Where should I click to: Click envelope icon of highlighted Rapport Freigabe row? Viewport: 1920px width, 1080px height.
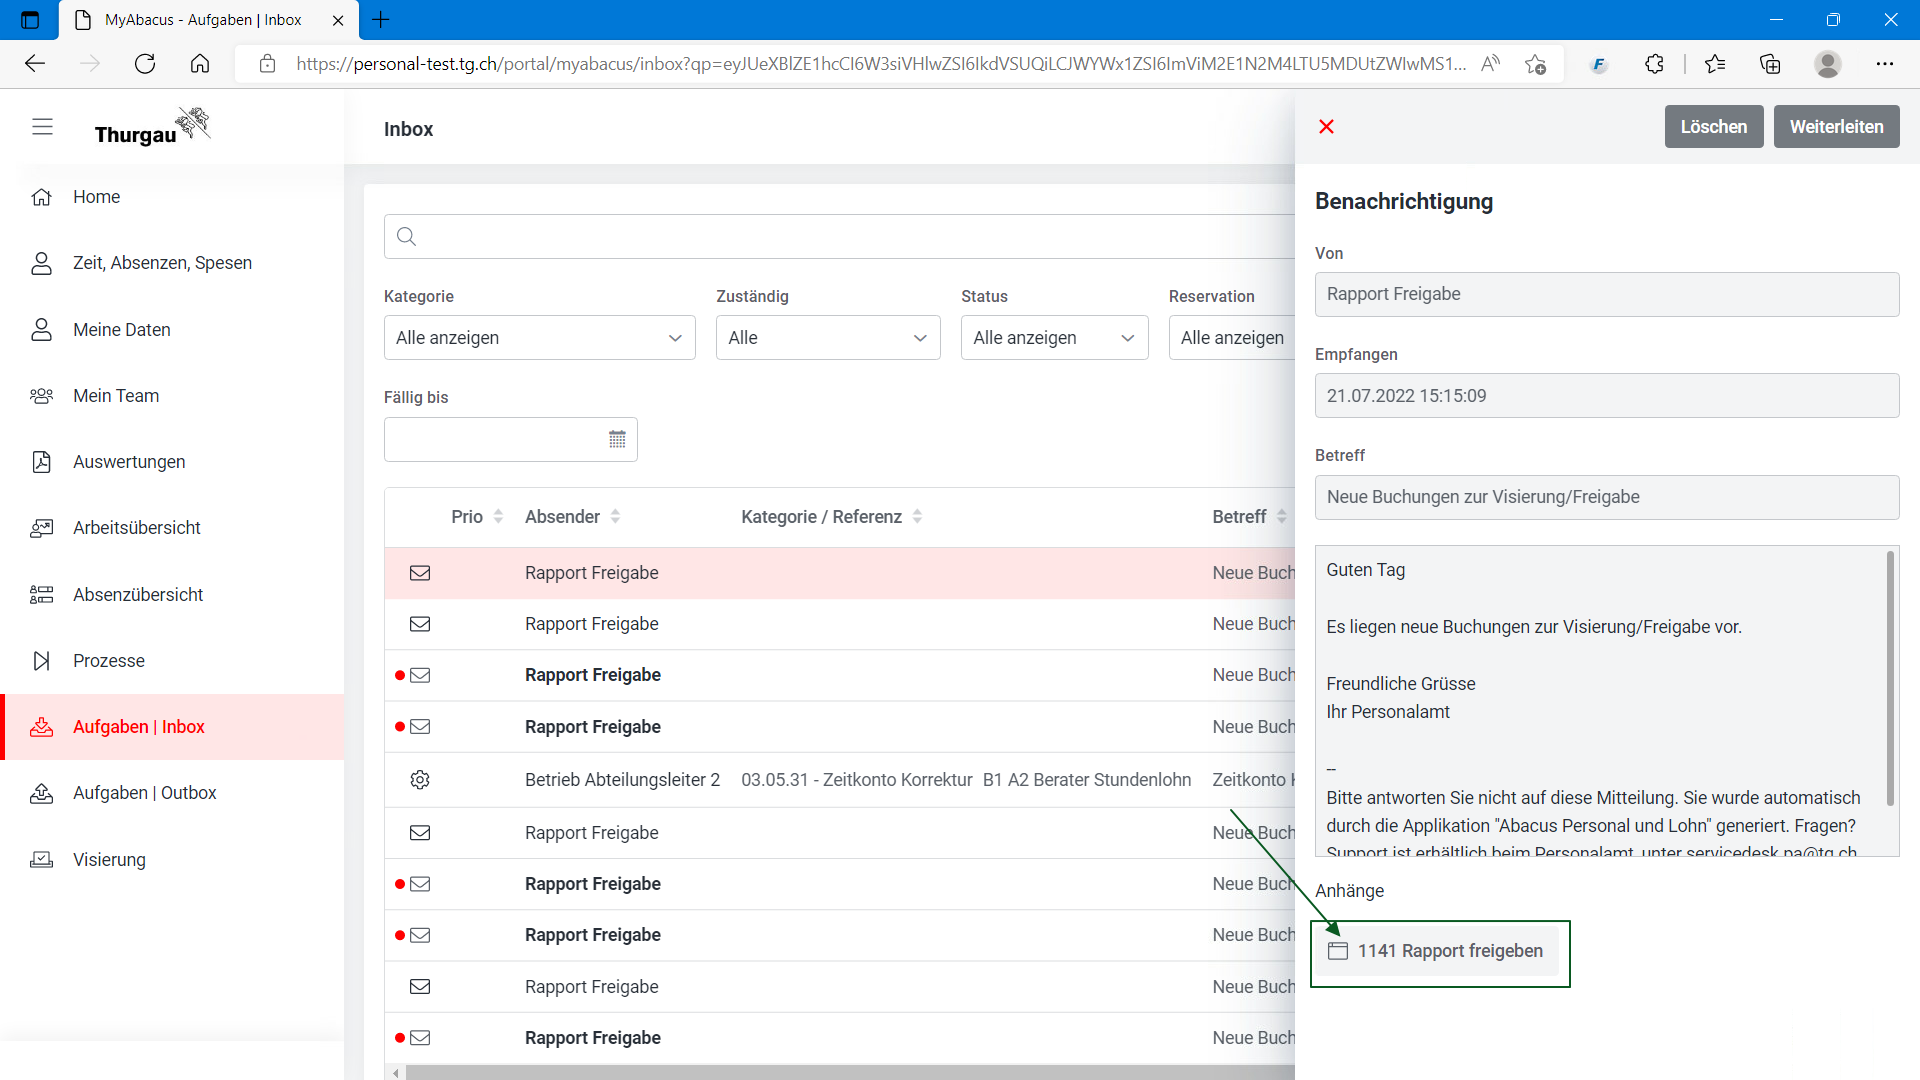(420, 573)
